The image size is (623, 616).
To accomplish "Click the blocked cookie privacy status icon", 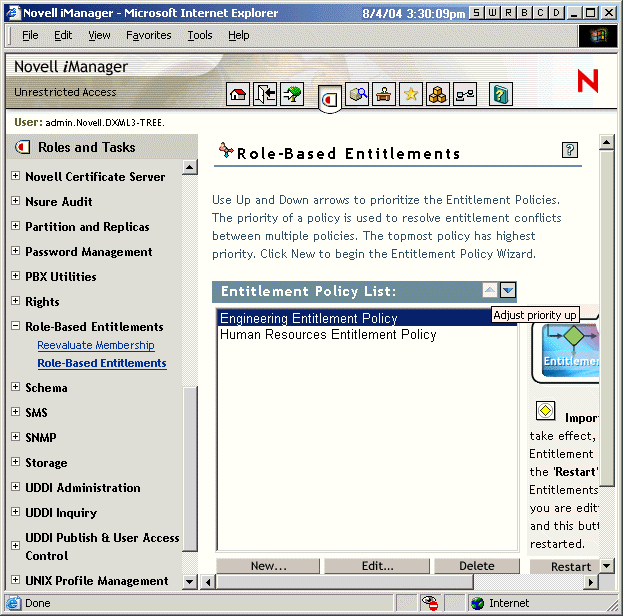I will (x=430, y=603).
